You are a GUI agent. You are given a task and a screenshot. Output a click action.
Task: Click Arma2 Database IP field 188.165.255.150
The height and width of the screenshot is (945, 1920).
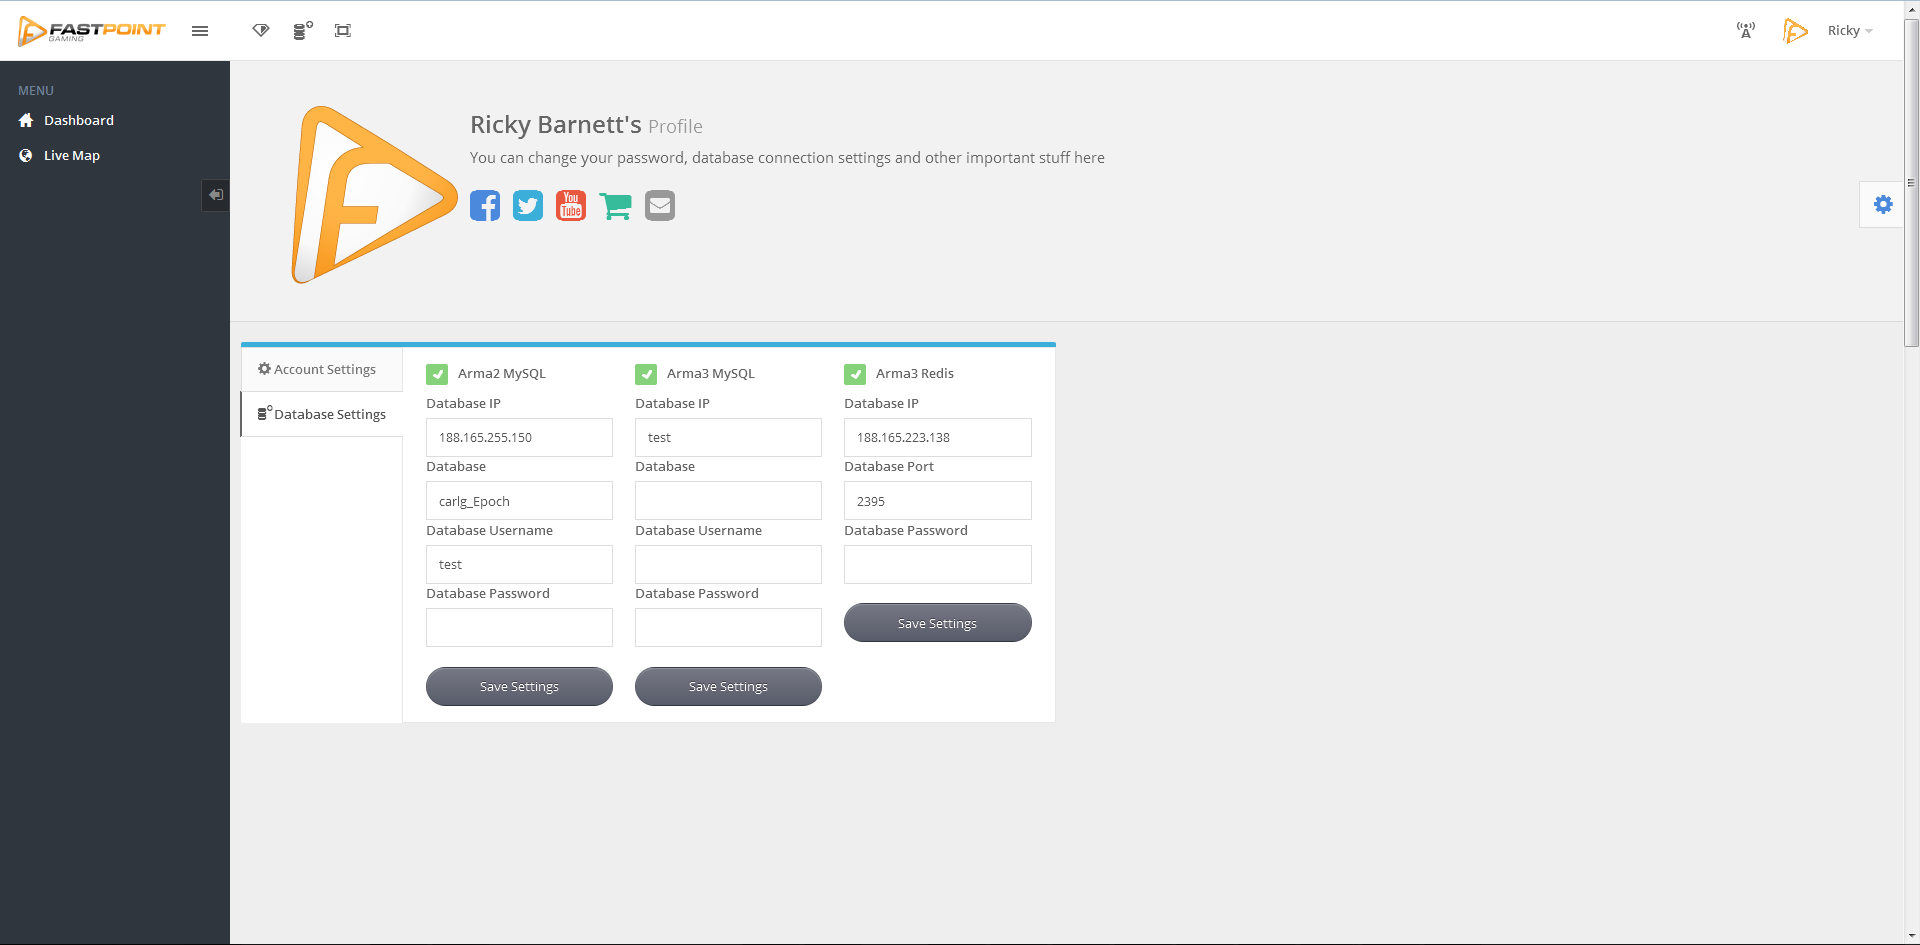[x=519, y=437]
